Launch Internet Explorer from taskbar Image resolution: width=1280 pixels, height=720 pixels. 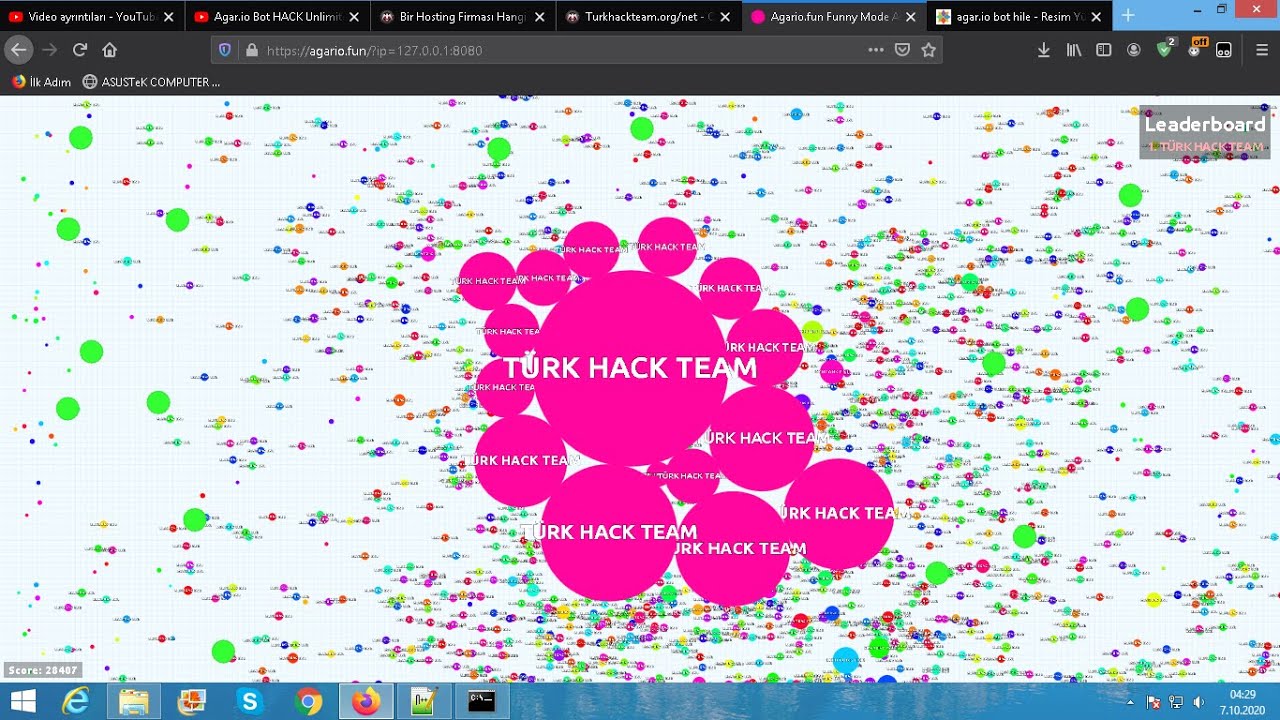pyautogui.click(x=76, y=701)
